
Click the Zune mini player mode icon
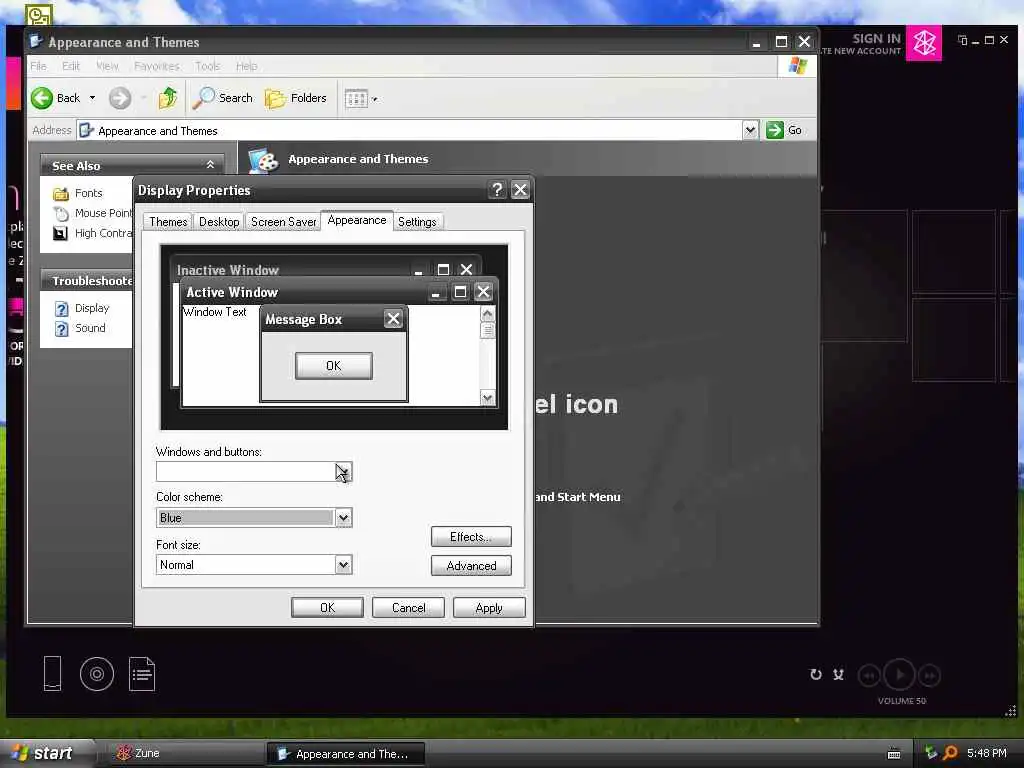(x=962, y=40)
